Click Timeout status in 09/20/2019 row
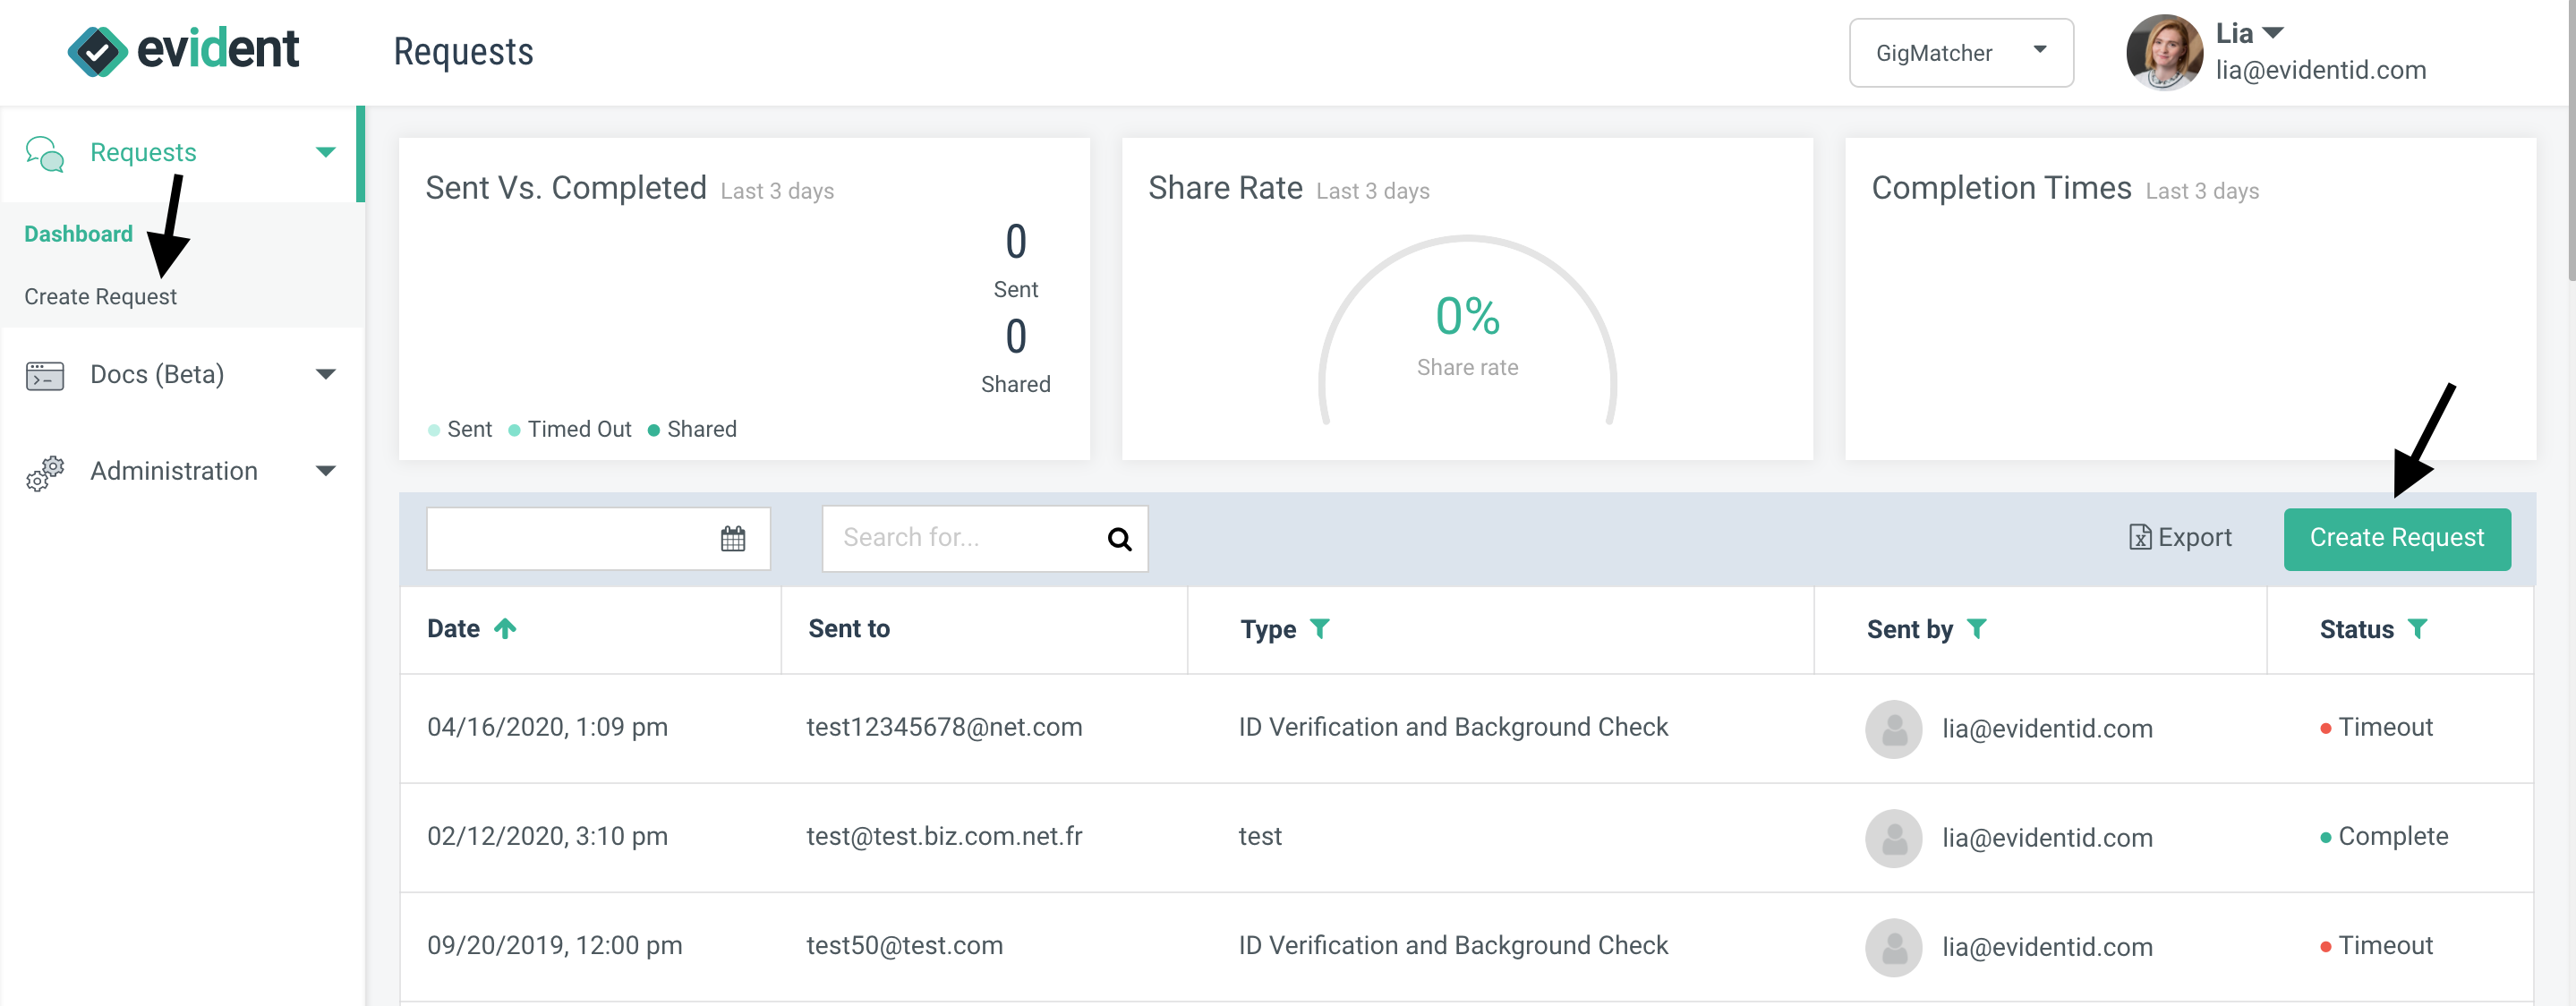Image resolution: width=2576 pixels, height=1006 pixels. [x=2376, y=946]
